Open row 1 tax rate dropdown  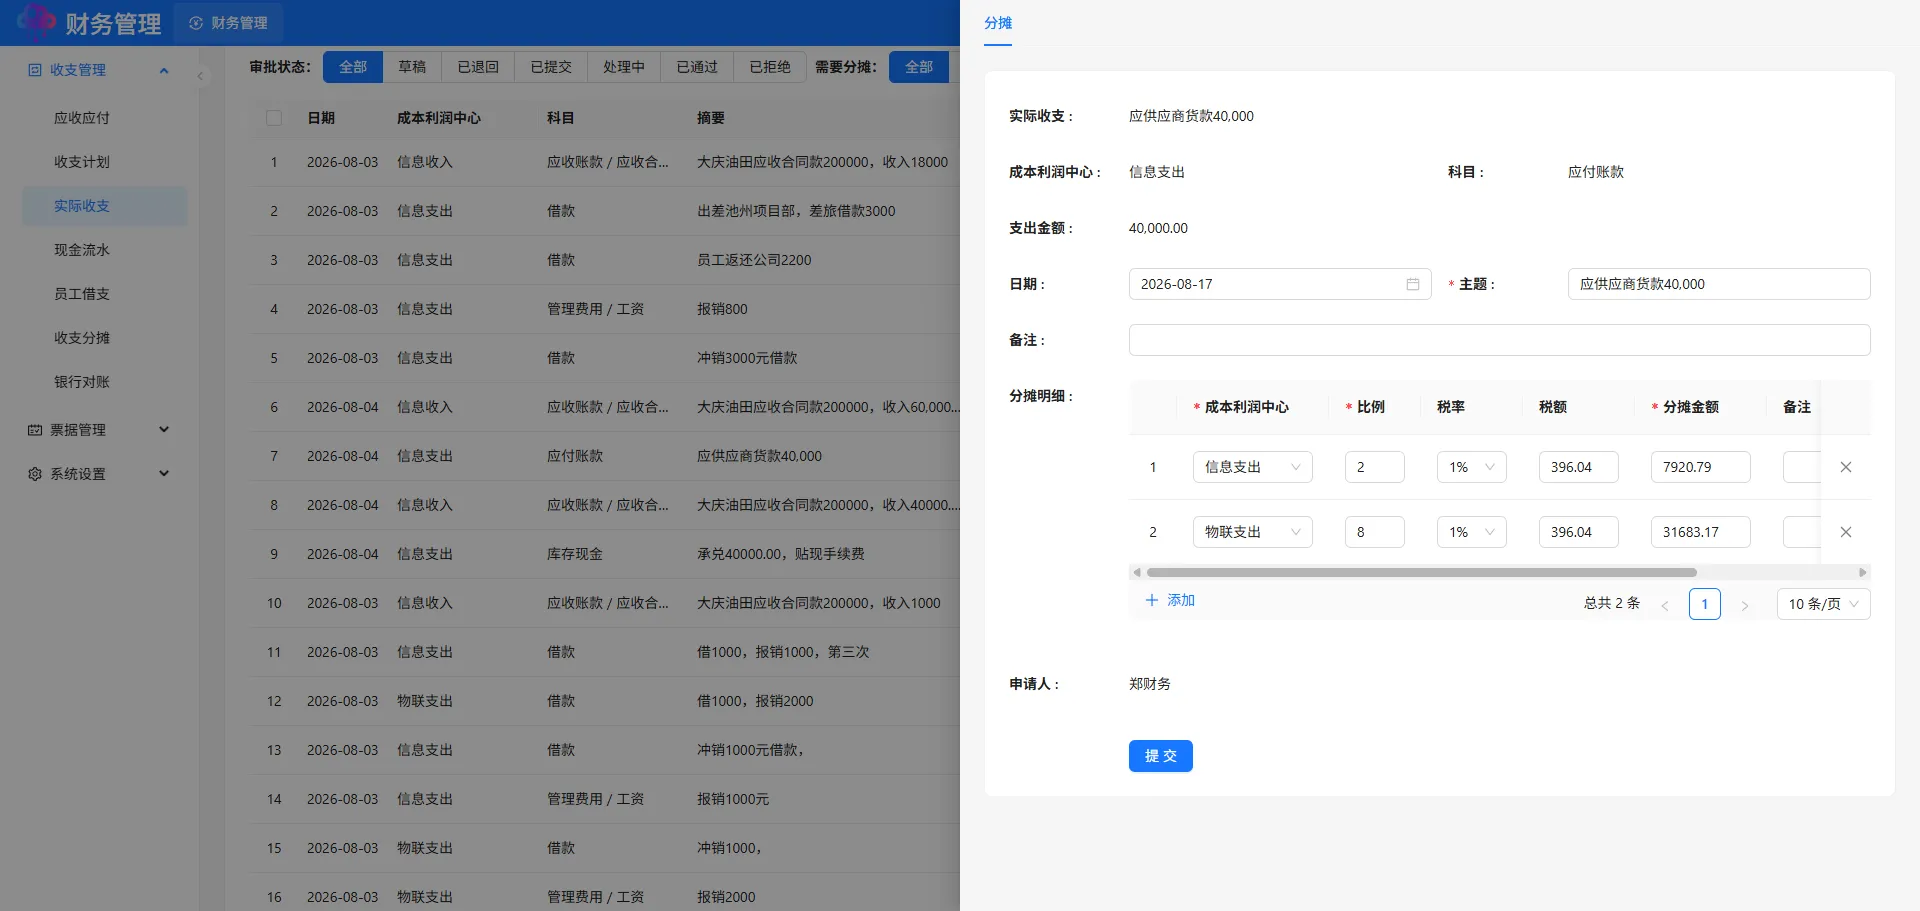click(1472, 467)
